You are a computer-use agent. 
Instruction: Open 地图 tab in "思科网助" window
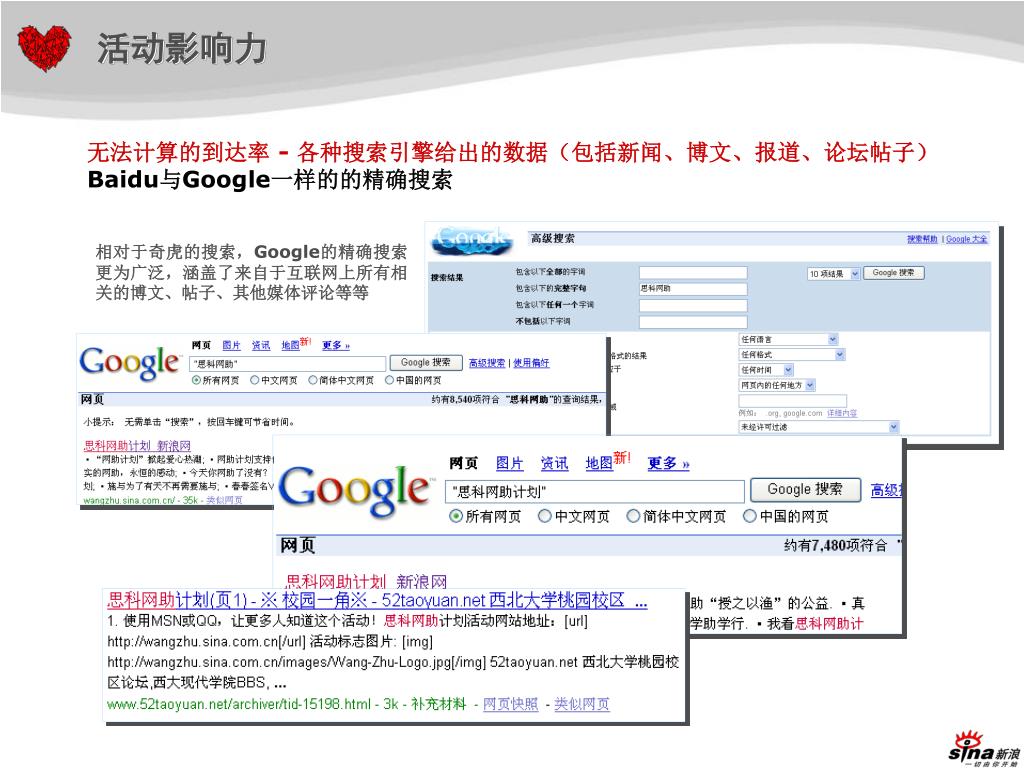coord(290,345)
